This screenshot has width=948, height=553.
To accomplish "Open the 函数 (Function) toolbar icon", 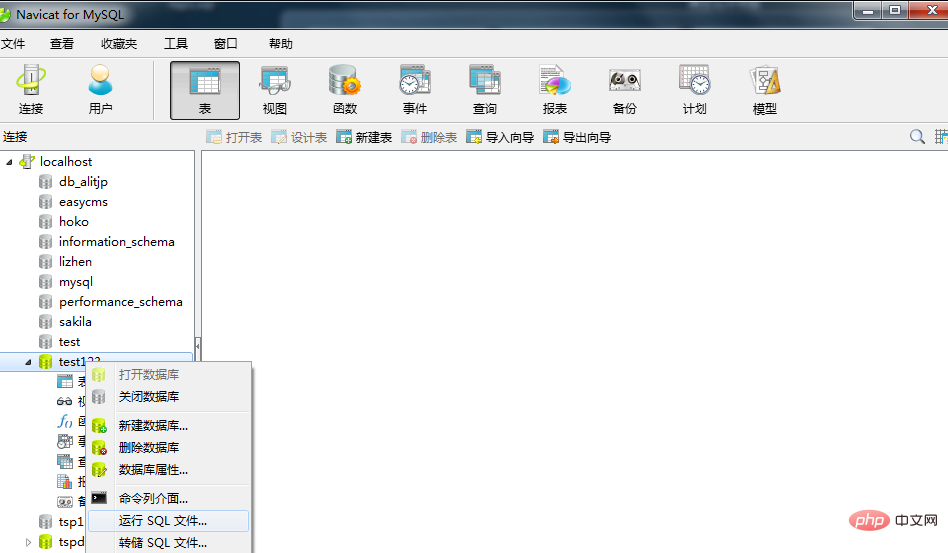I will [x=345, y=90].
